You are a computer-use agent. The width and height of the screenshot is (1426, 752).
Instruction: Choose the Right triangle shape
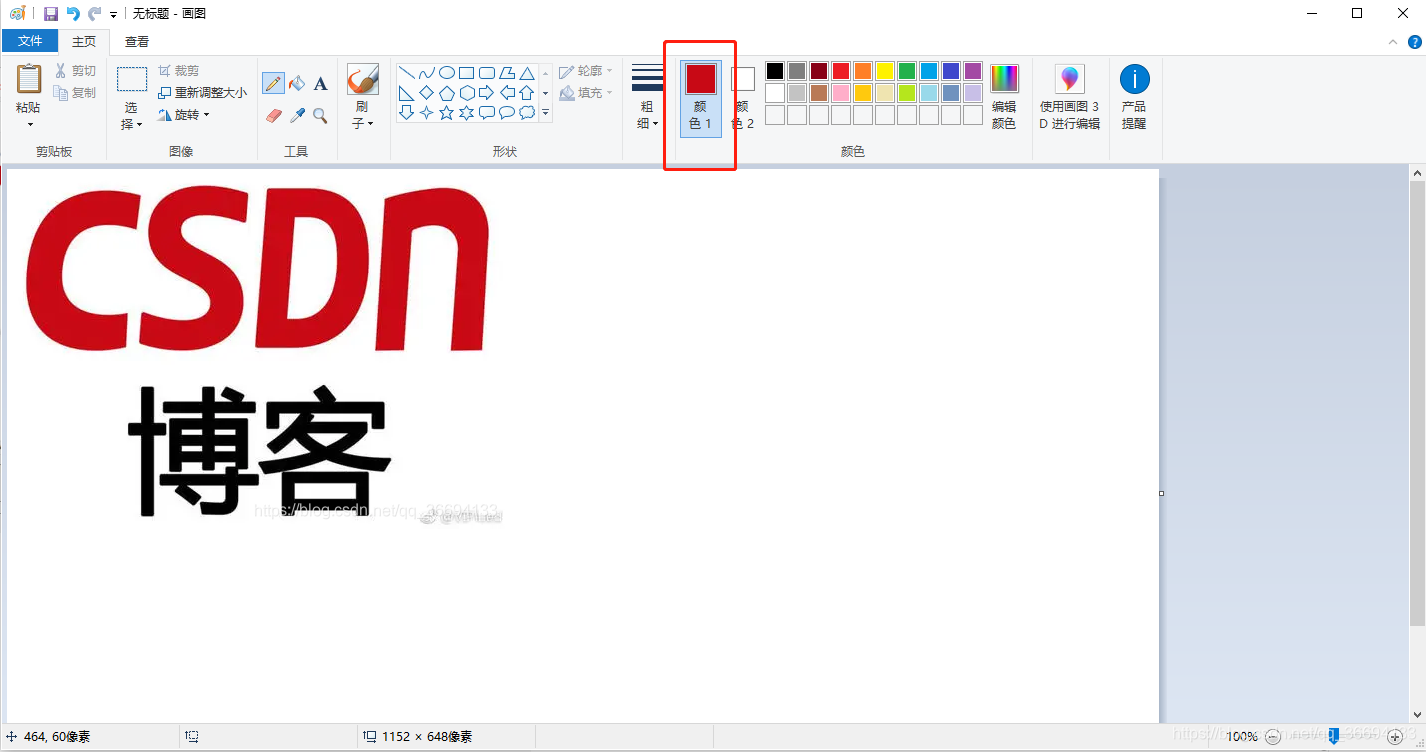[x=407, y=93]
